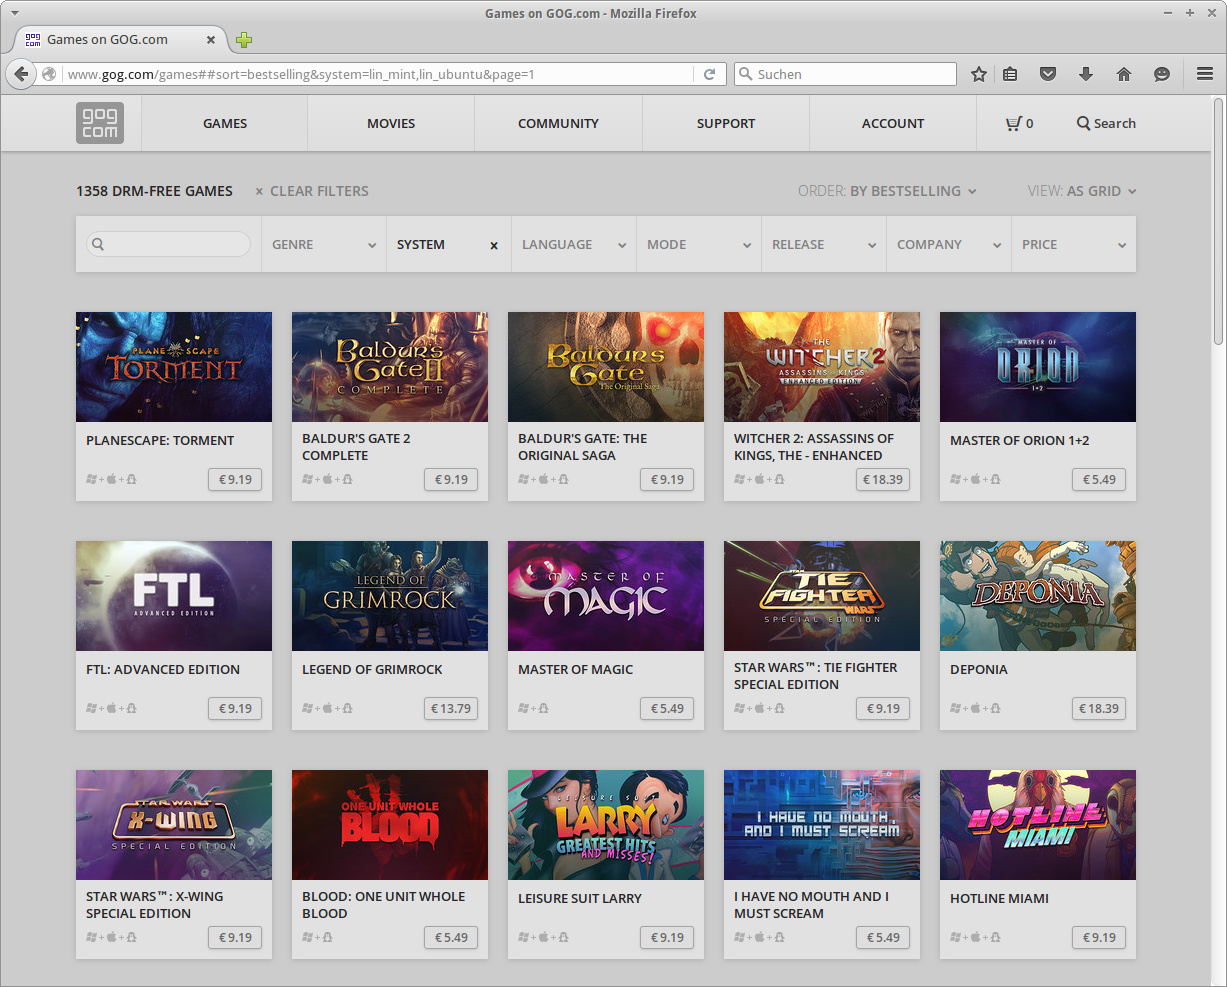Click the Firefox bookmark star icon
The width and height of the screenshot is (1227, 987).
pyautogui.click(x=979, y=74)
